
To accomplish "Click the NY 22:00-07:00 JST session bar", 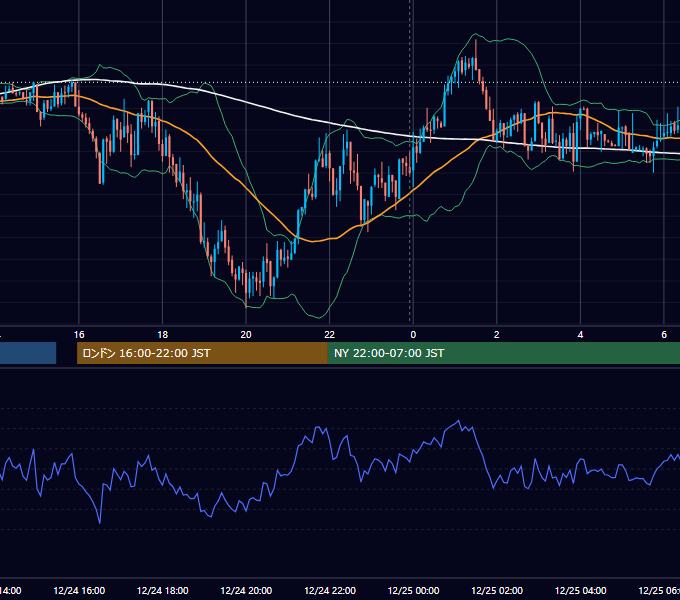I will [503, 353].
